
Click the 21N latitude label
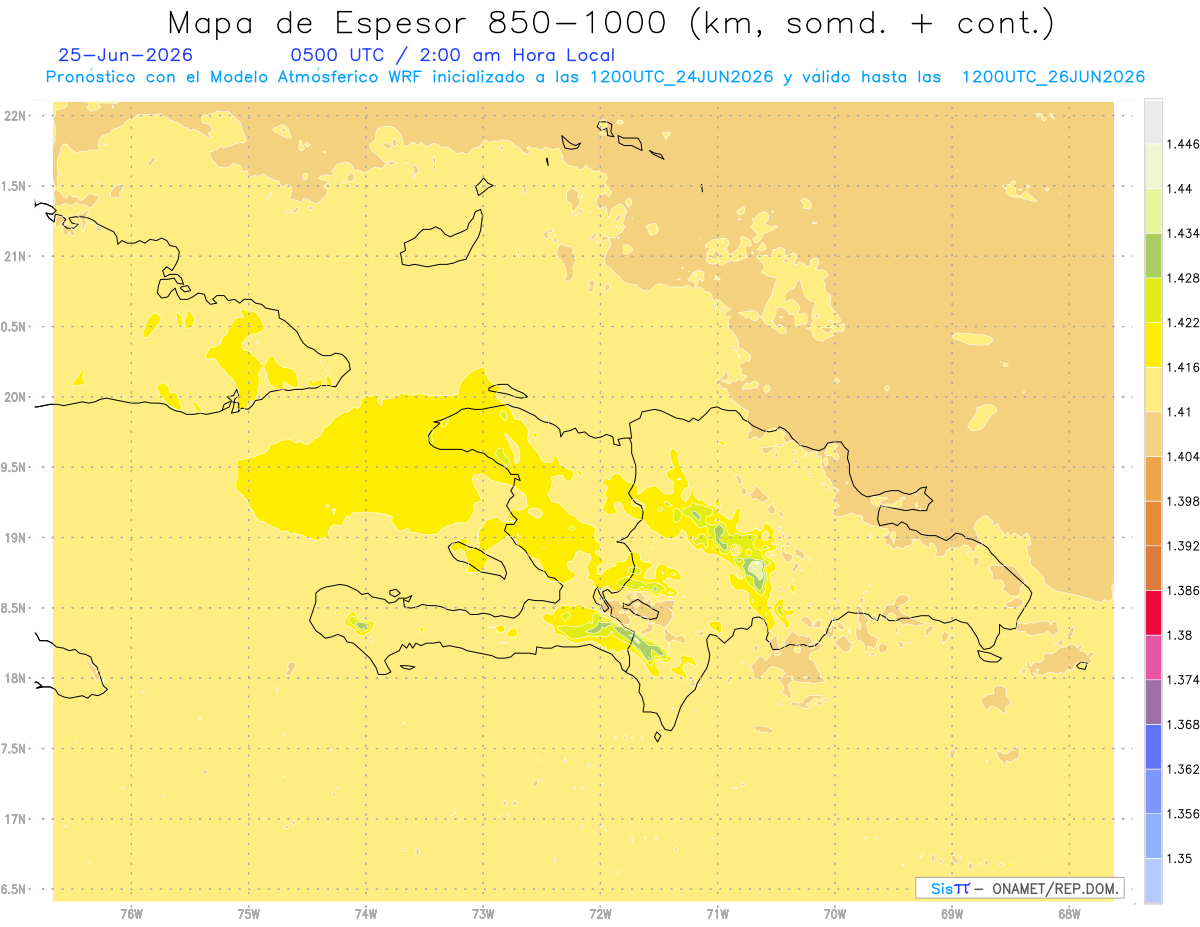click(x=16, y=257)
